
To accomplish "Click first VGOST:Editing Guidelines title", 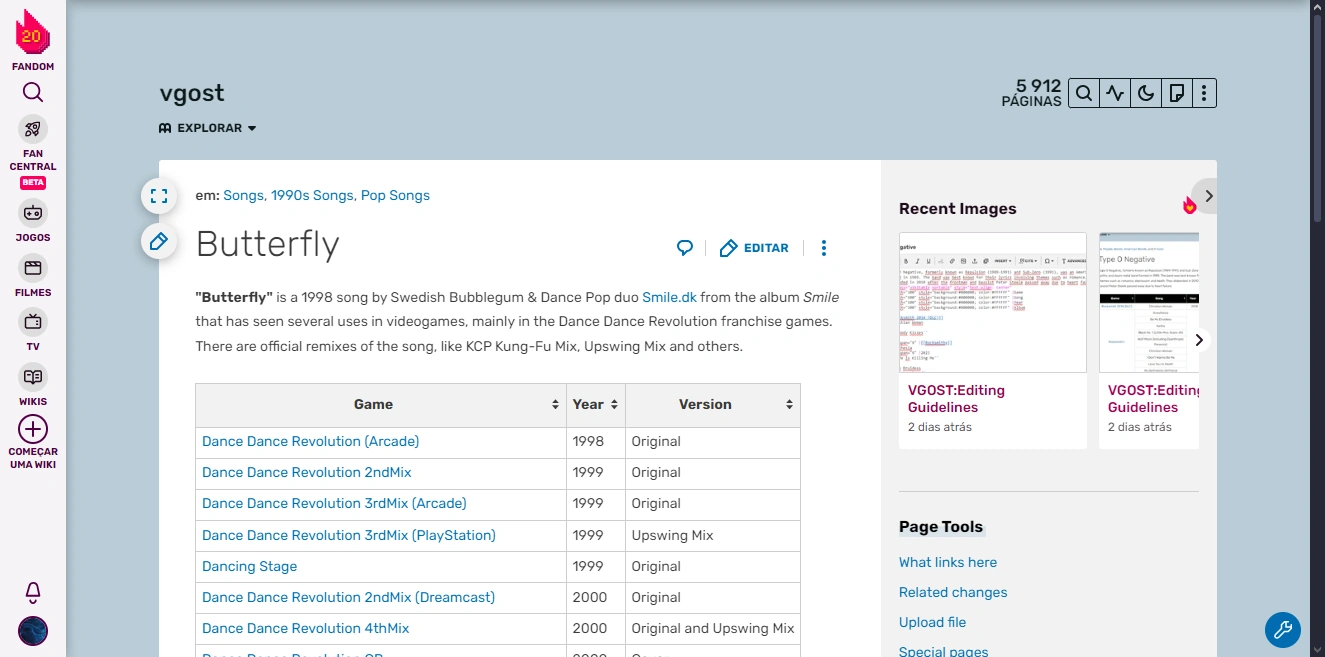I will point(956,399).
